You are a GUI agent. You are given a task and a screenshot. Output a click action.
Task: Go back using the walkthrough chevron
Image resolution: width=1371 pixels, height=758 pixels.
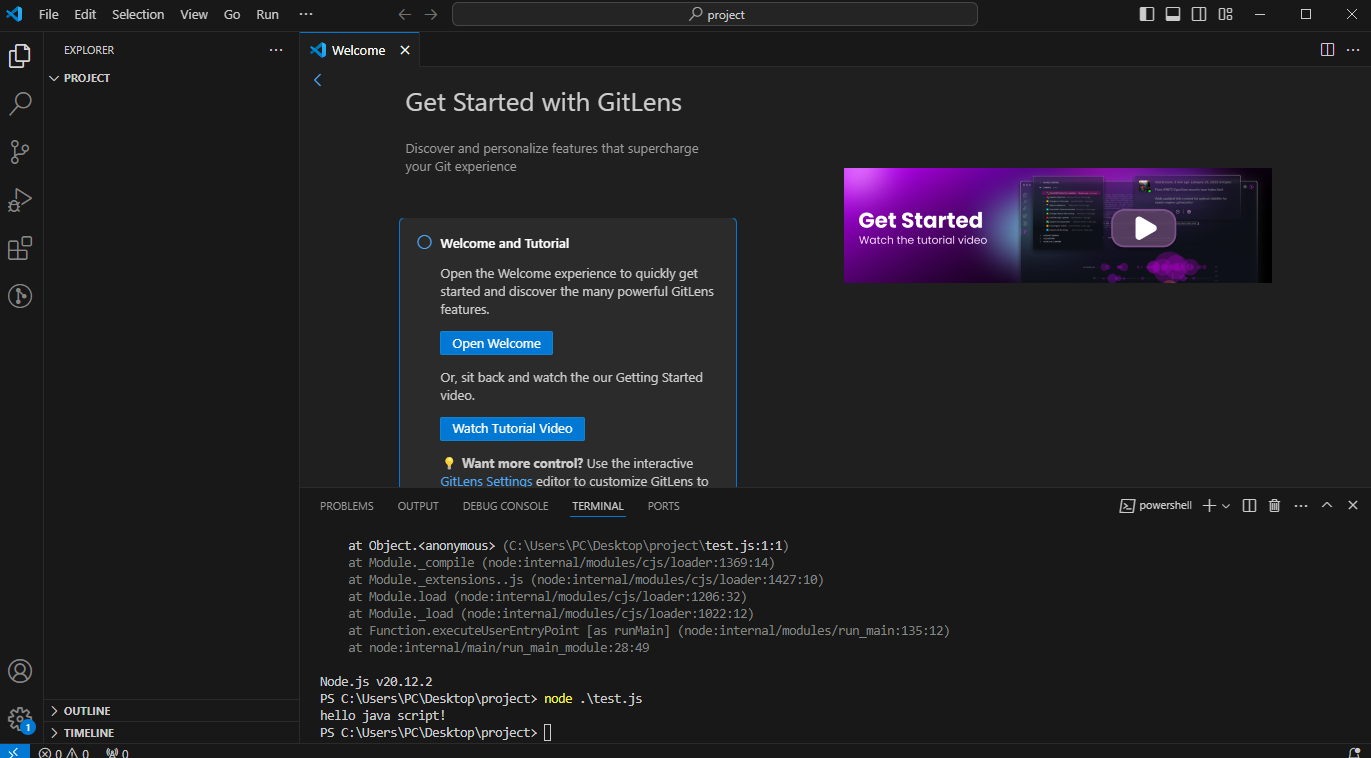318,80
